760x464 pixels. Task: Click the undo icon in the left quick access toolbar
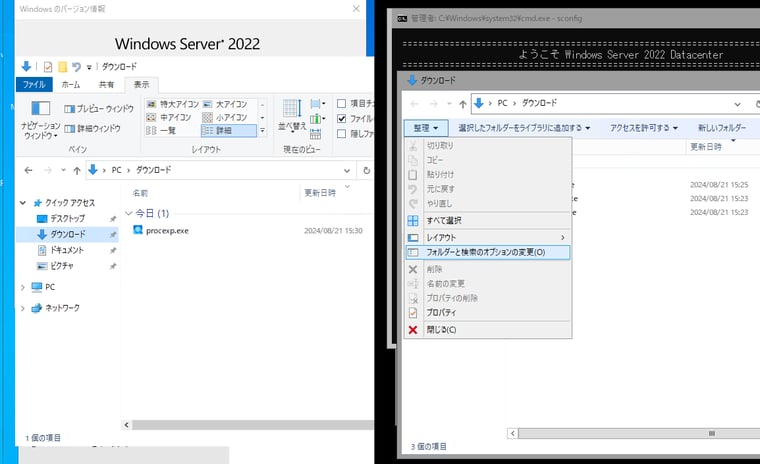(x=76, y=67)
